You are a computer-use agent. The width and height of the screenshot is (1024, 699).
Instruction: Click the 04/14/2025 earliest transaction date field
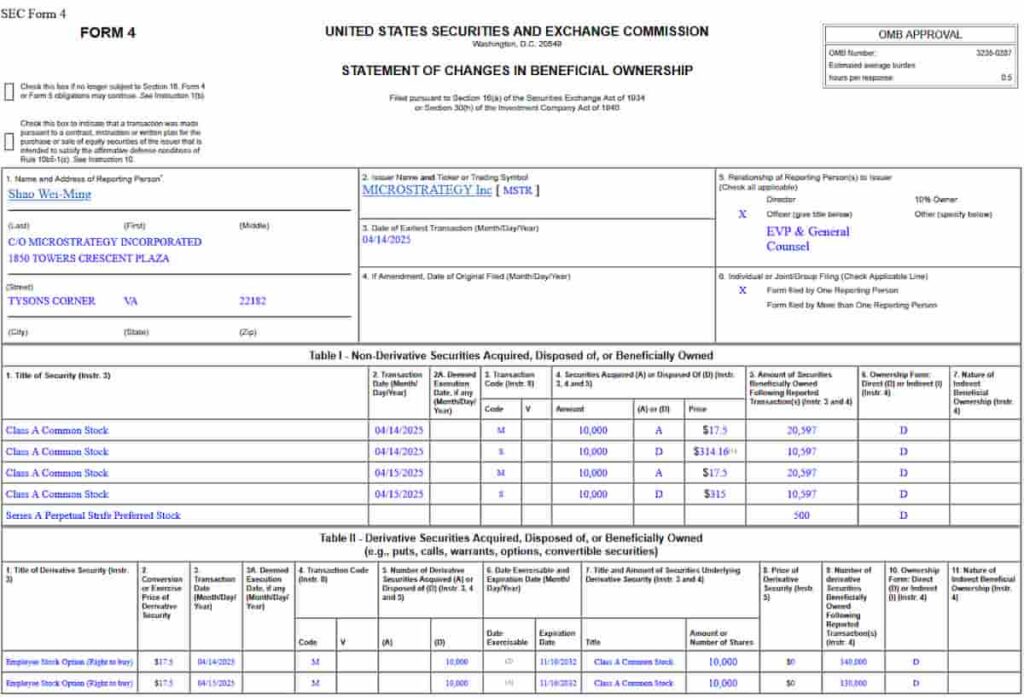pos(387,240)
